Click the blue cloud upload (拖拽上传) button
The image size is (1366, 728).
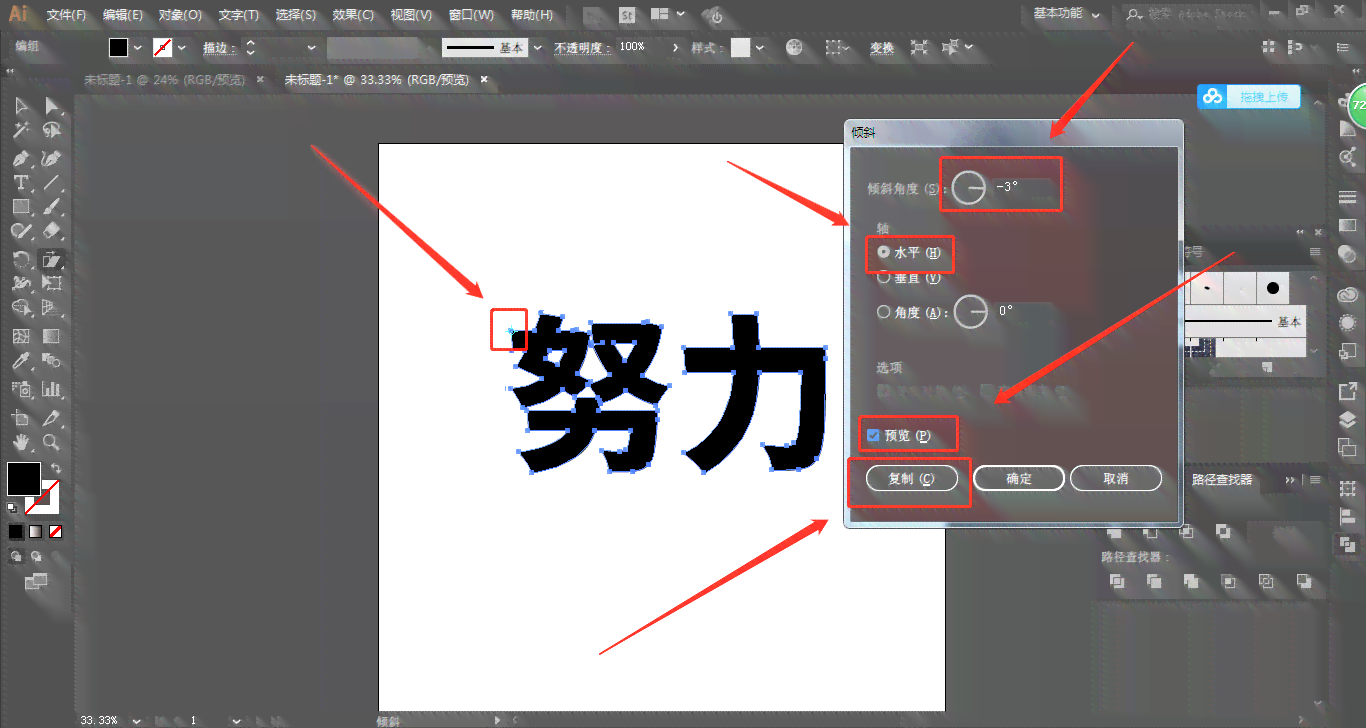(x=1249, y=96)
